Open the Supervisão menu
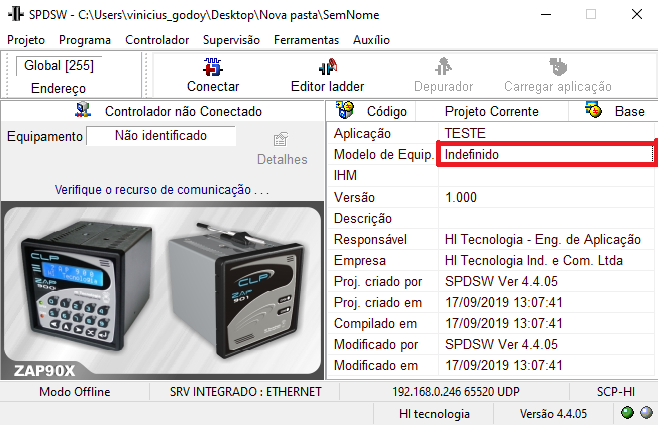The image size is (658, 425). [231, 40]
